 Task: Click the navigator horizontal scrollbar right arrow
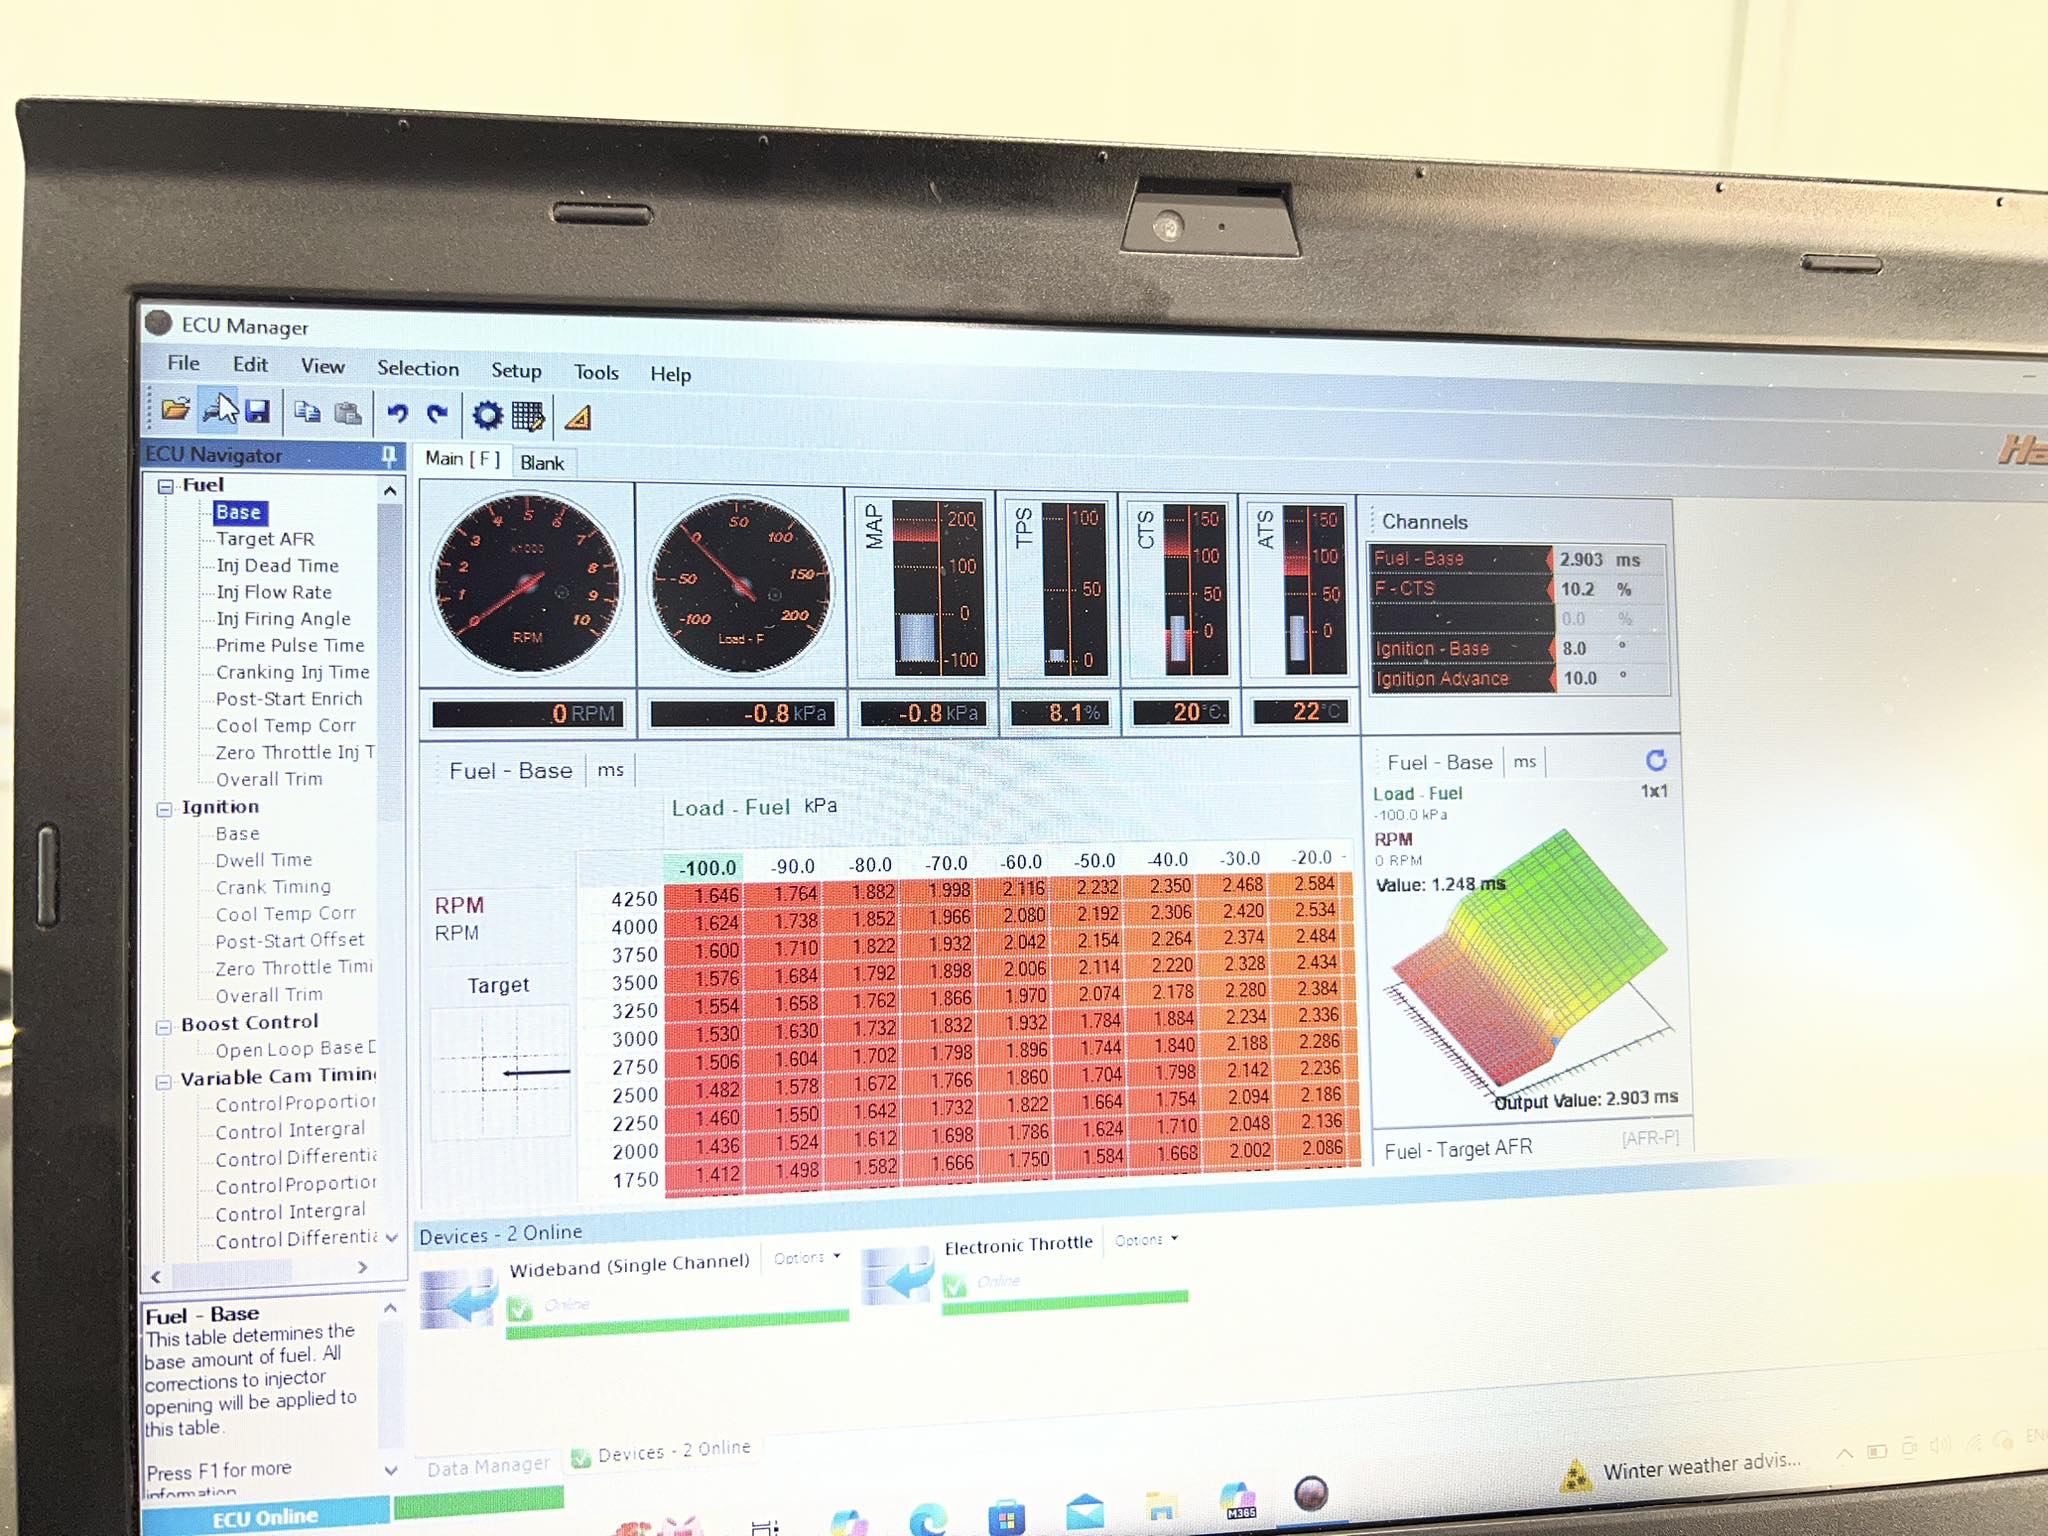point(362,1267)
